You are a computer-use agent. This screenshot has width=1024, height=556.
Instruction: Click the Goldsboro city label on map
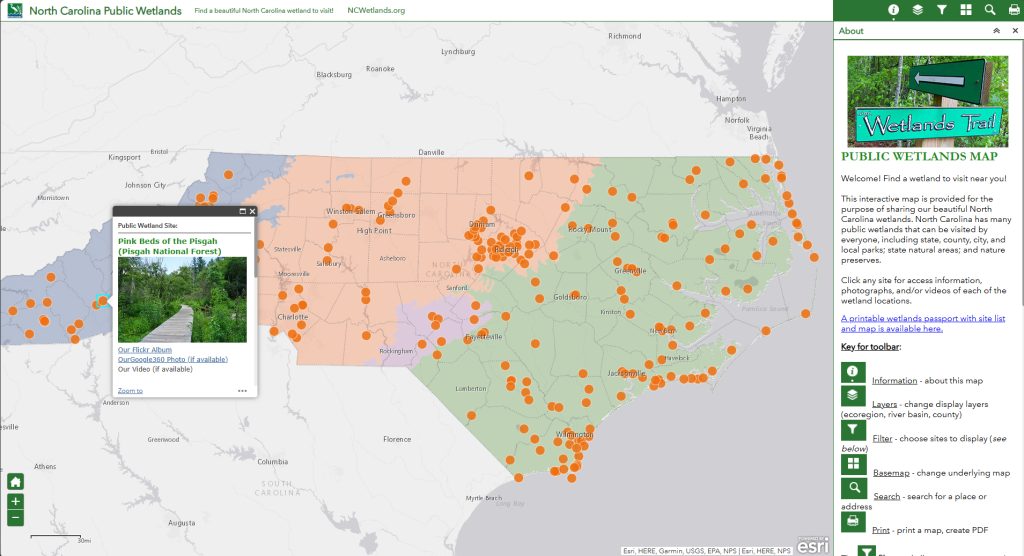[x=569, y=297]
